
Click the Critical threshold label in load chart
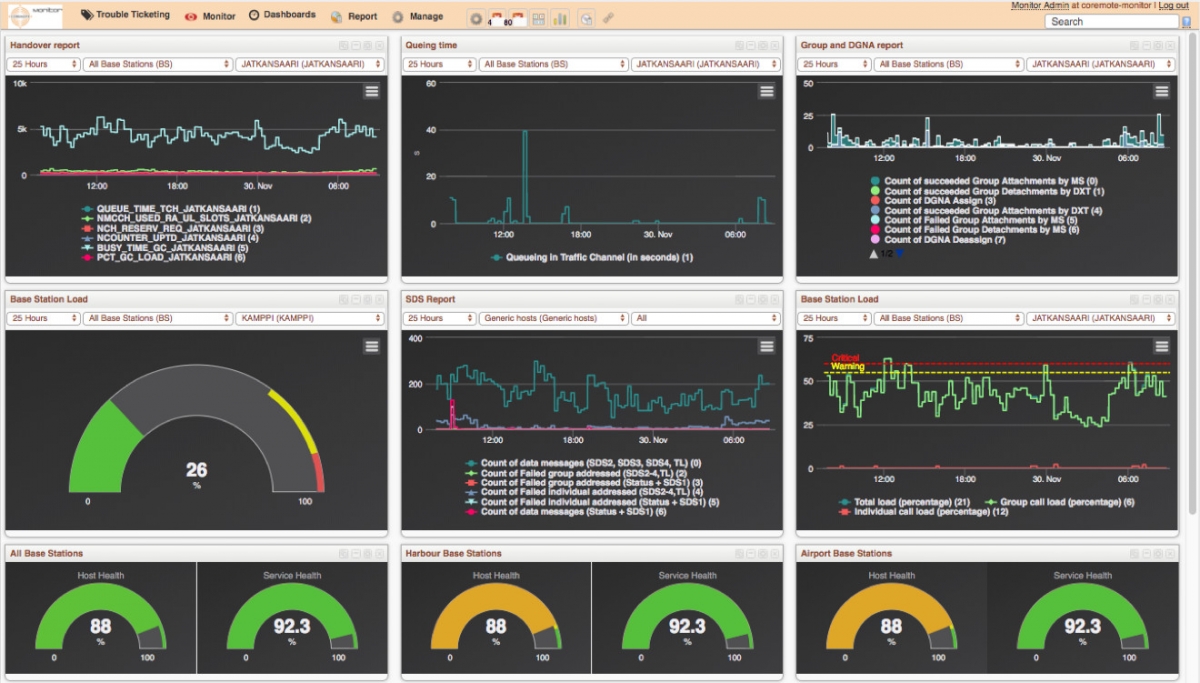(x=846, y=357)
